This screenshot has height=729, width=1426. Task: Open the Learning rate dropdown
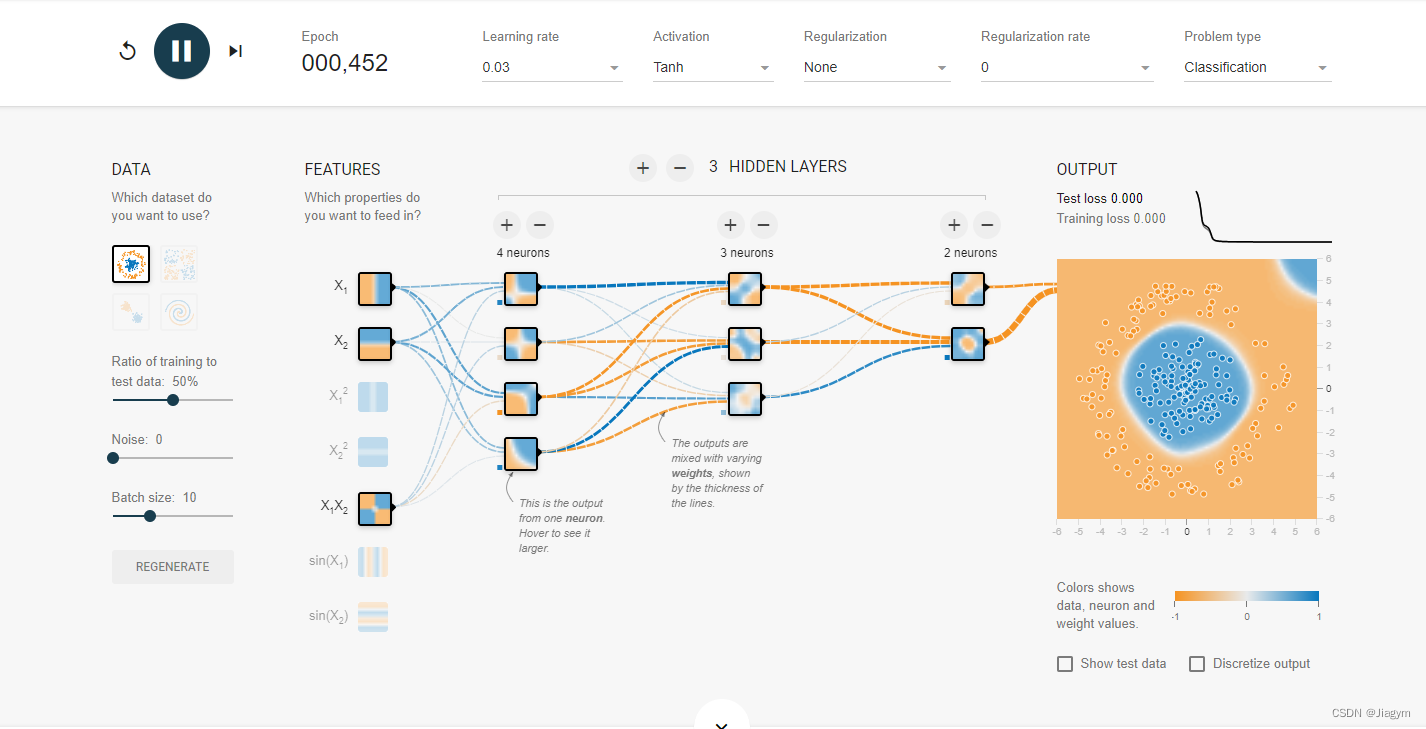click(x=552, y=68)
